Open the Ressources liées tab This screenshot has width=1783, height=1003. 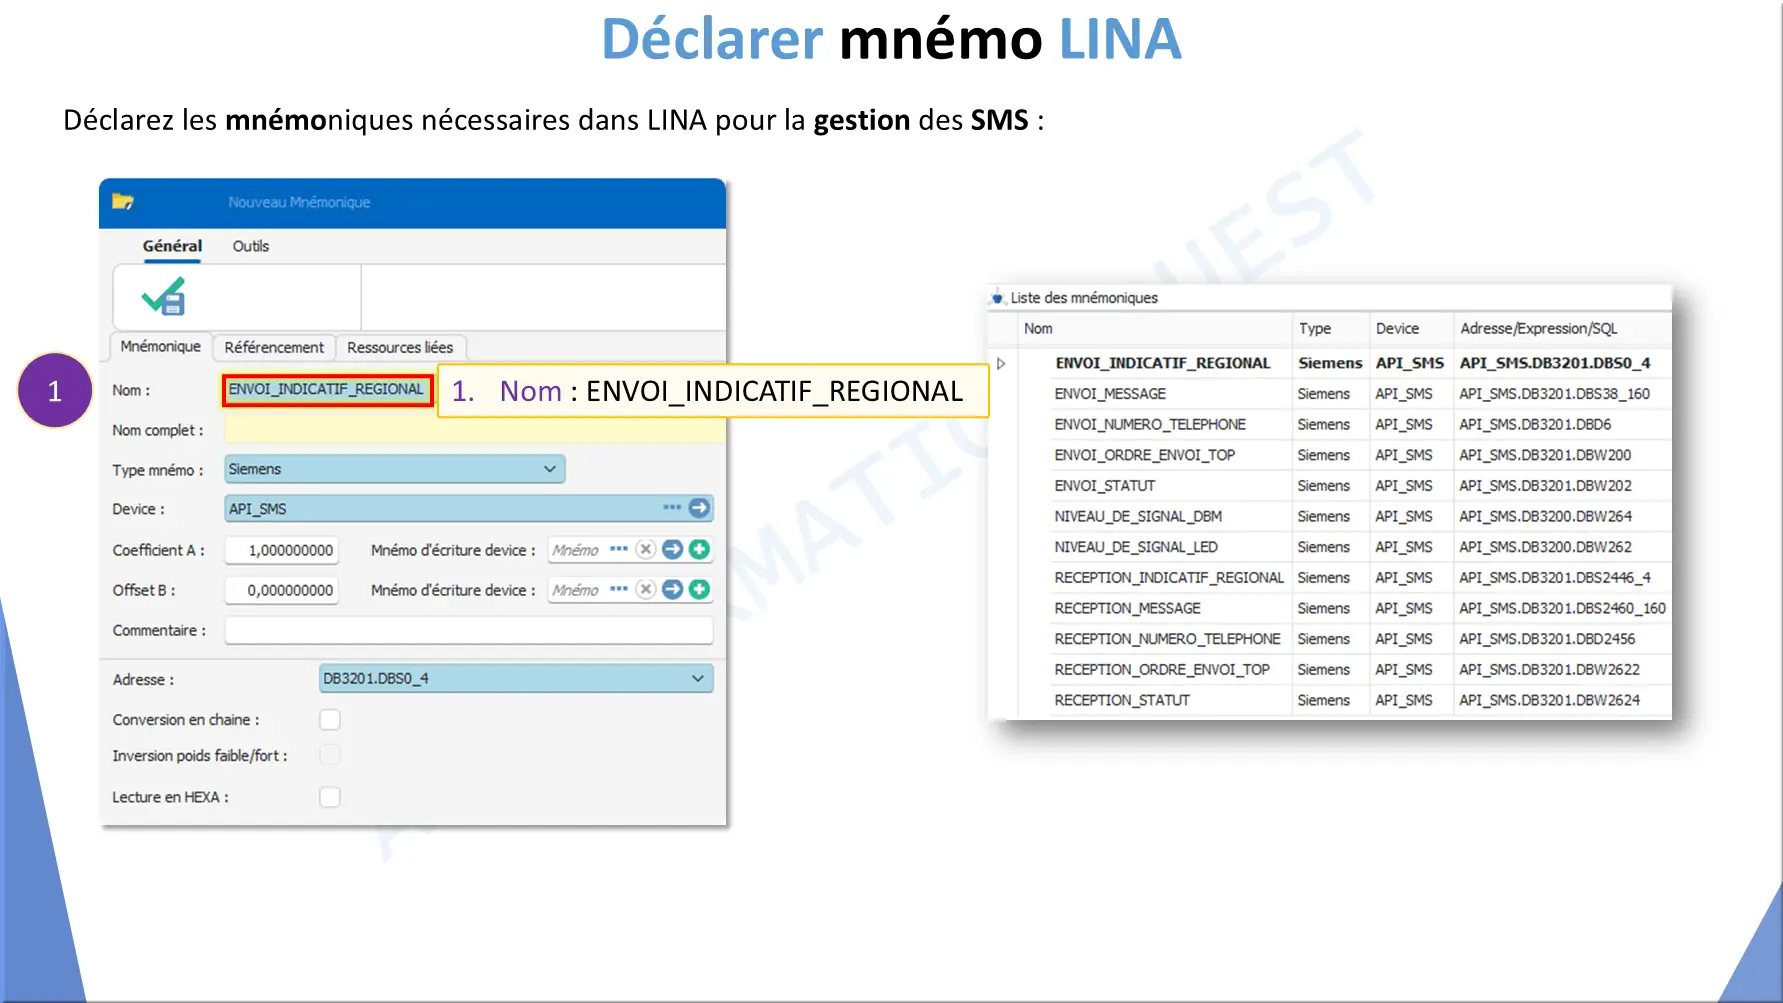click(400, 347)
